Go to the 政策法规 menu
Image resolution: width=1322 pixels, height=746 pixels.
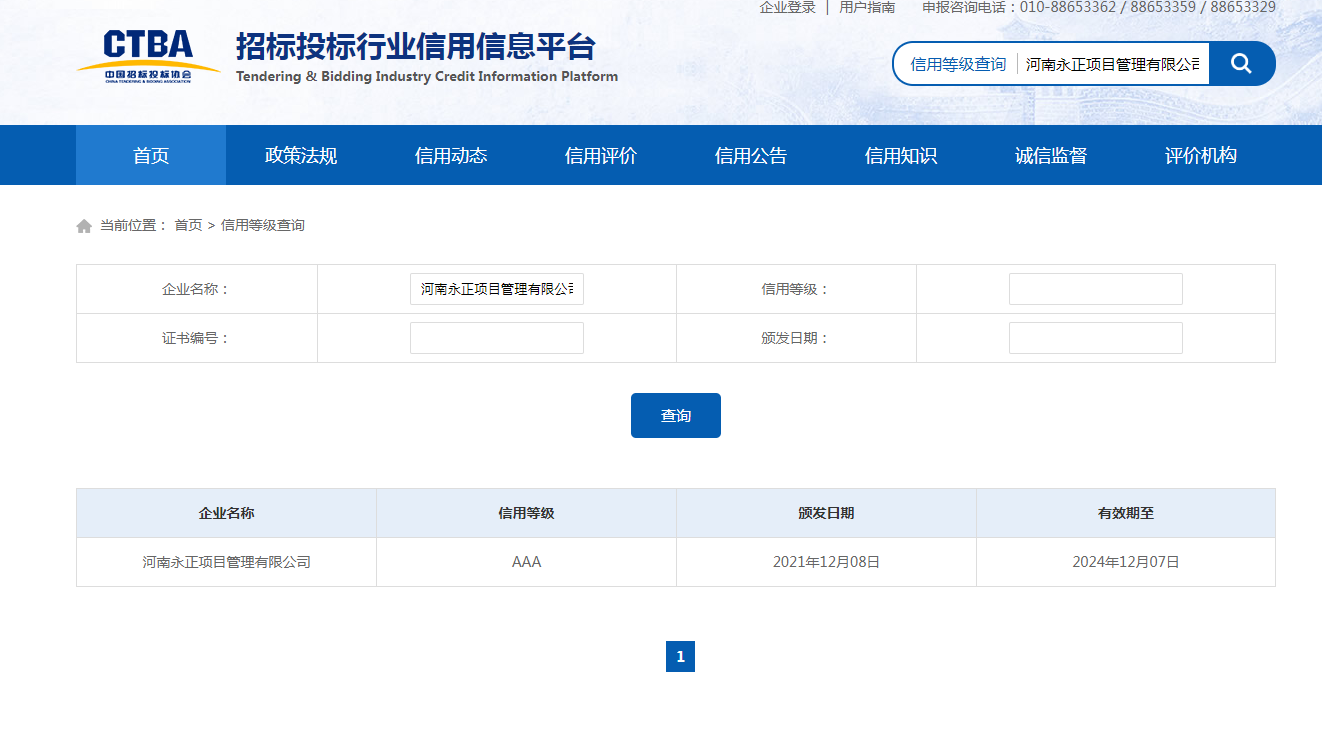click(x=301, y=155)
